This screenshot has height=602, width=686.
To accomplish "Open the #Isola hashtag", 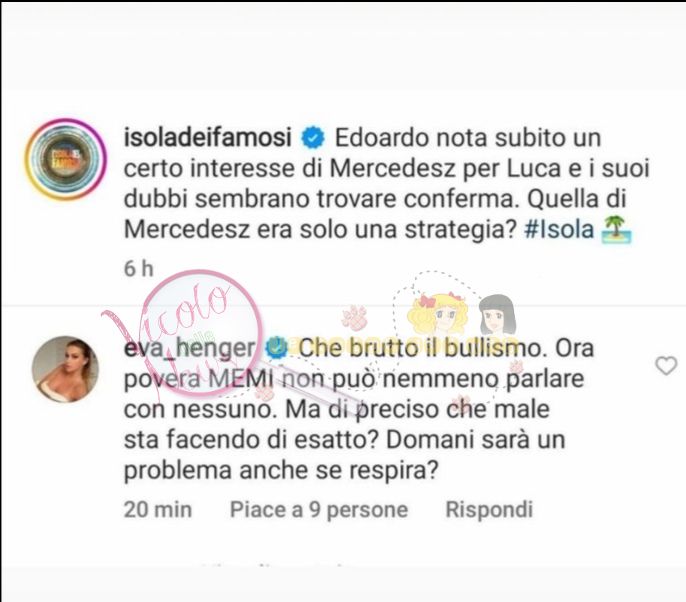I will pyautogui.click(x=559, y=230).
